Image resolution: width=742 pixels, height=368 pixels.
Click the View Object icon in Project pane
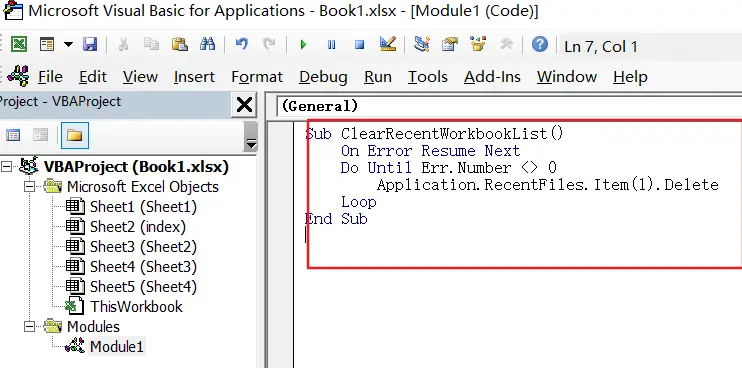click(x=41, y=136)
